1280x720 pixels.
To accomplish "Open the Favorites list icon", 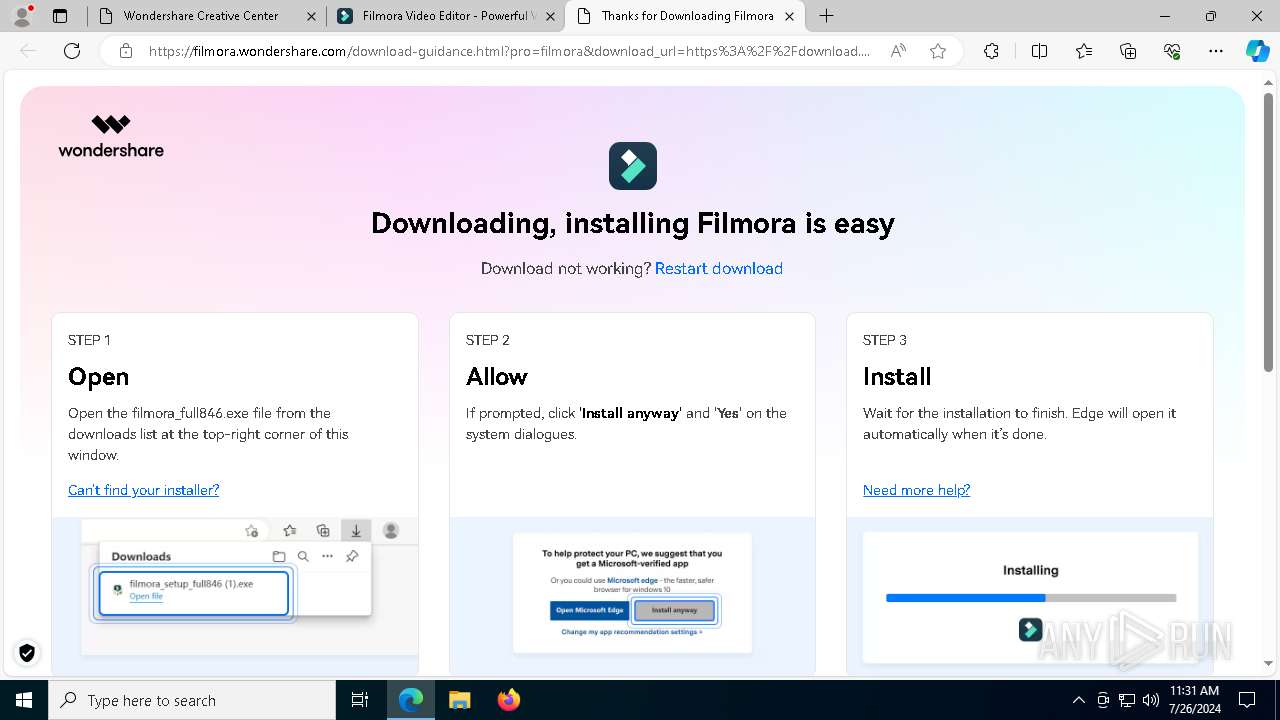I will tap(1084, 51).
